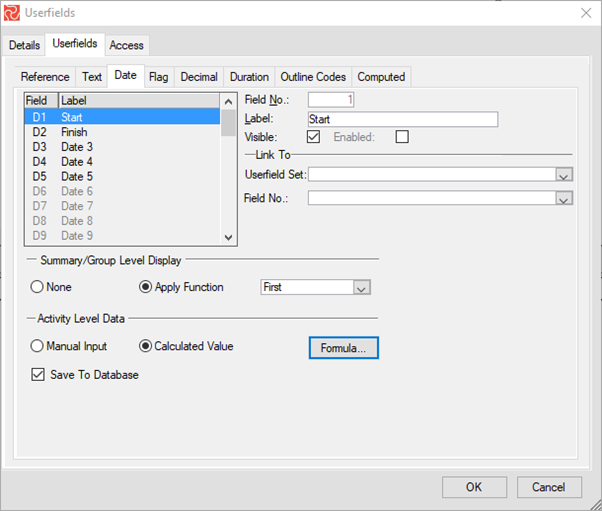Close the Userfields dialog window

pos(583,13)
